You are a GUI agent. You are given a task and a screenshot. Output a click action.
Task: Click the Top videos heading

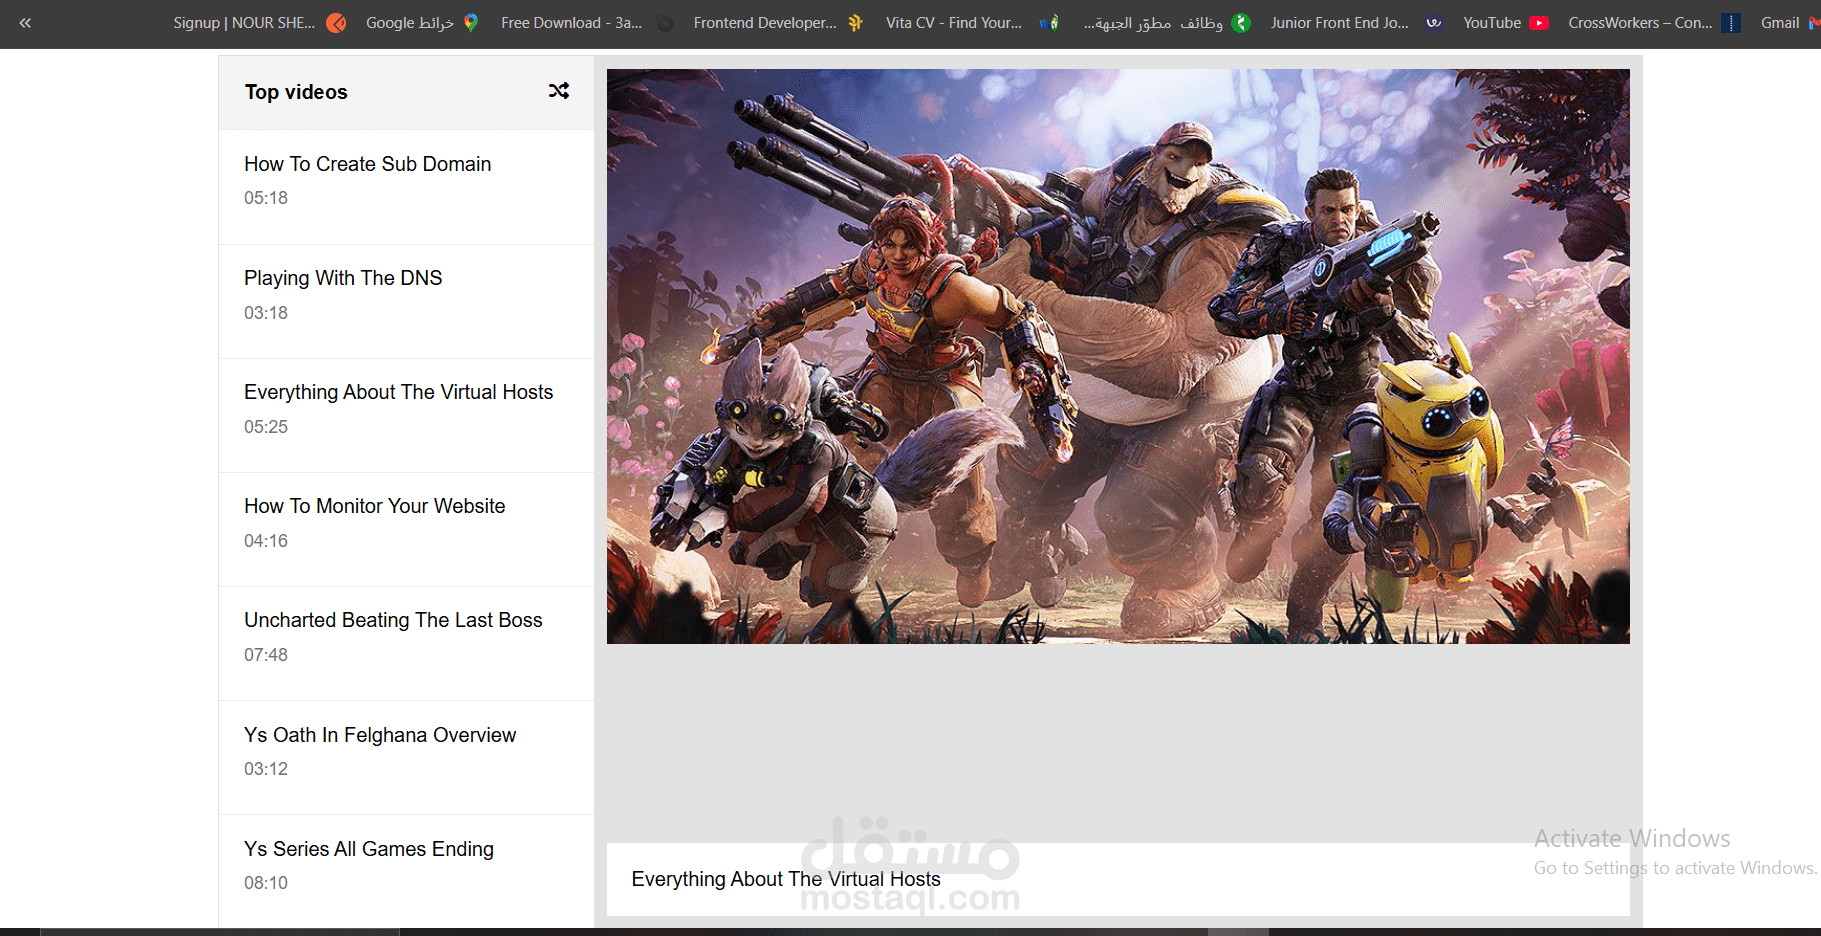[296, 92]
